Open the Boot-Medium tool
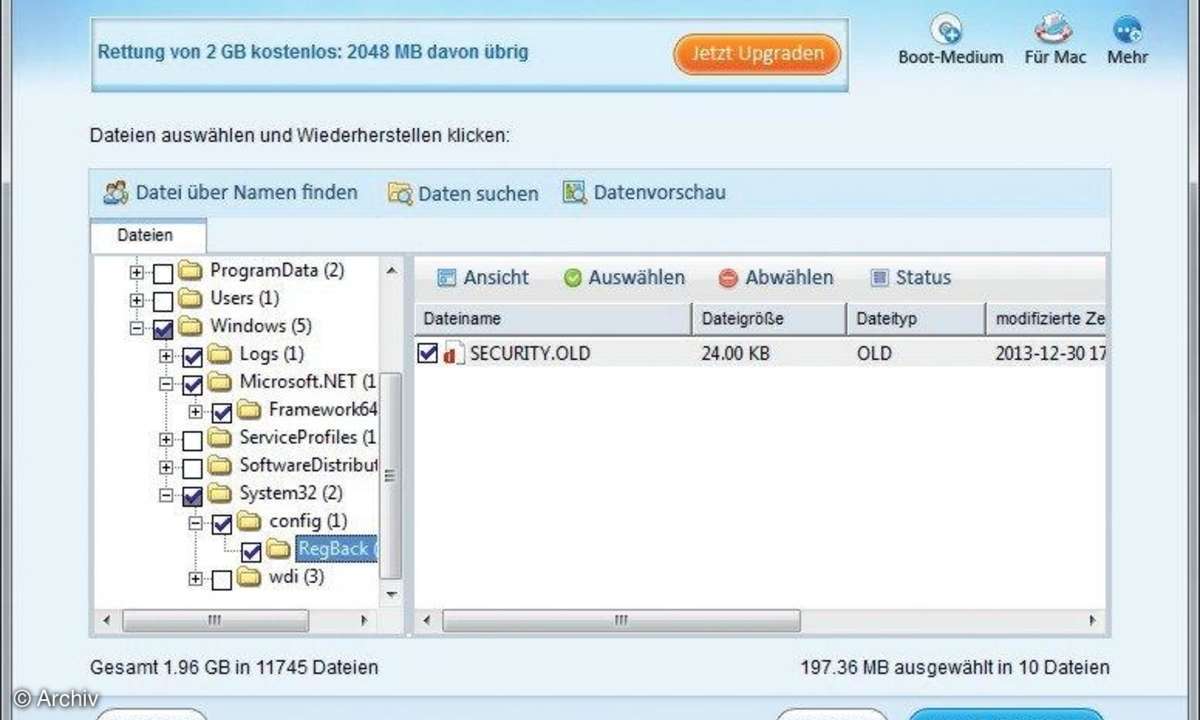The width and height of the screenshot is (1200, 720). (x=950, y=39)
